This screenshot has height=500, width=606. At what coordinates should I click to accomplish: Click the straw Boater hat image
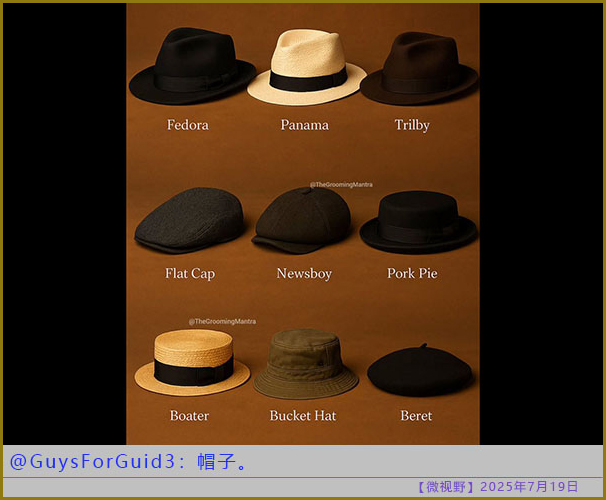(x=191, y=364)
